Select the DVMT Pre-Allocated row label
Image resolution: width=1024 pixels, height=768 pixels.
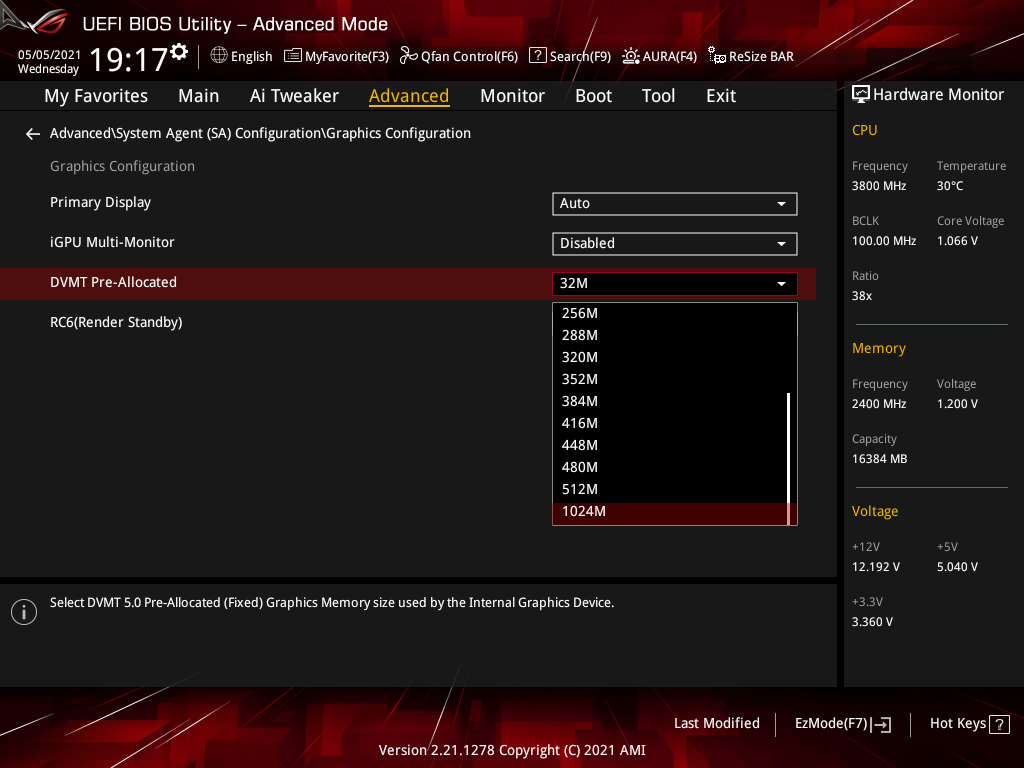(113, 283)
